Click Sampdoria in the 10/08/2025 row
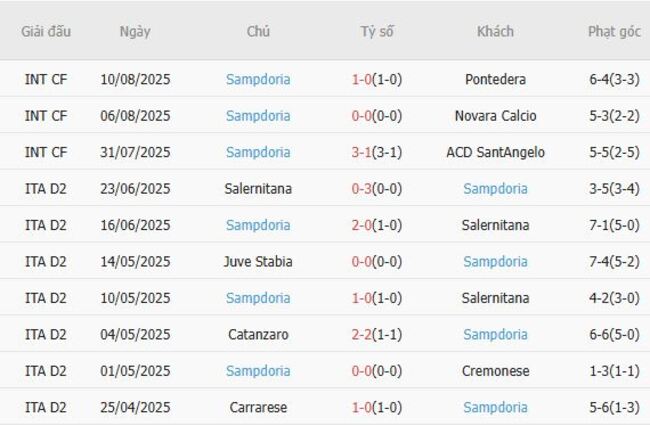The width and height of the screenshot is (650, 426). (258, 79)
